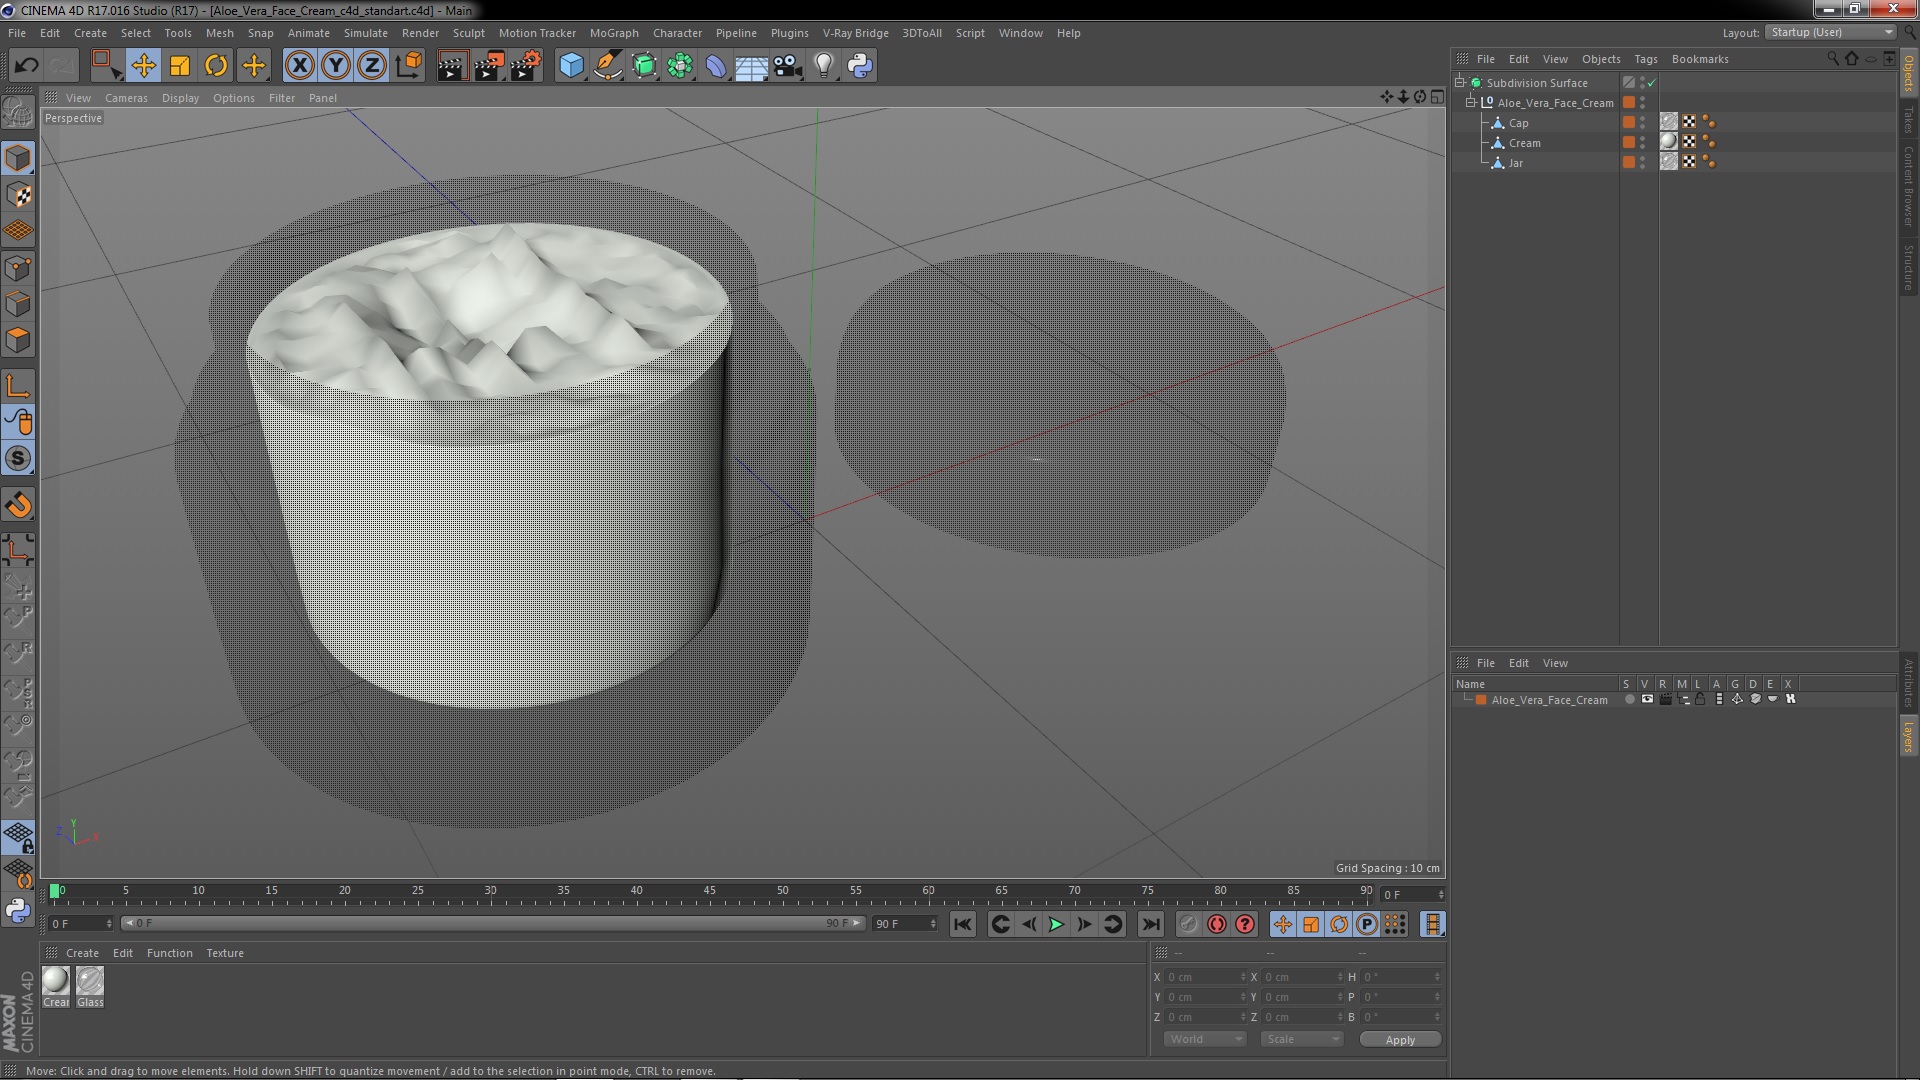
Task: Select the Jar object
Action: tap(1515, 163)
